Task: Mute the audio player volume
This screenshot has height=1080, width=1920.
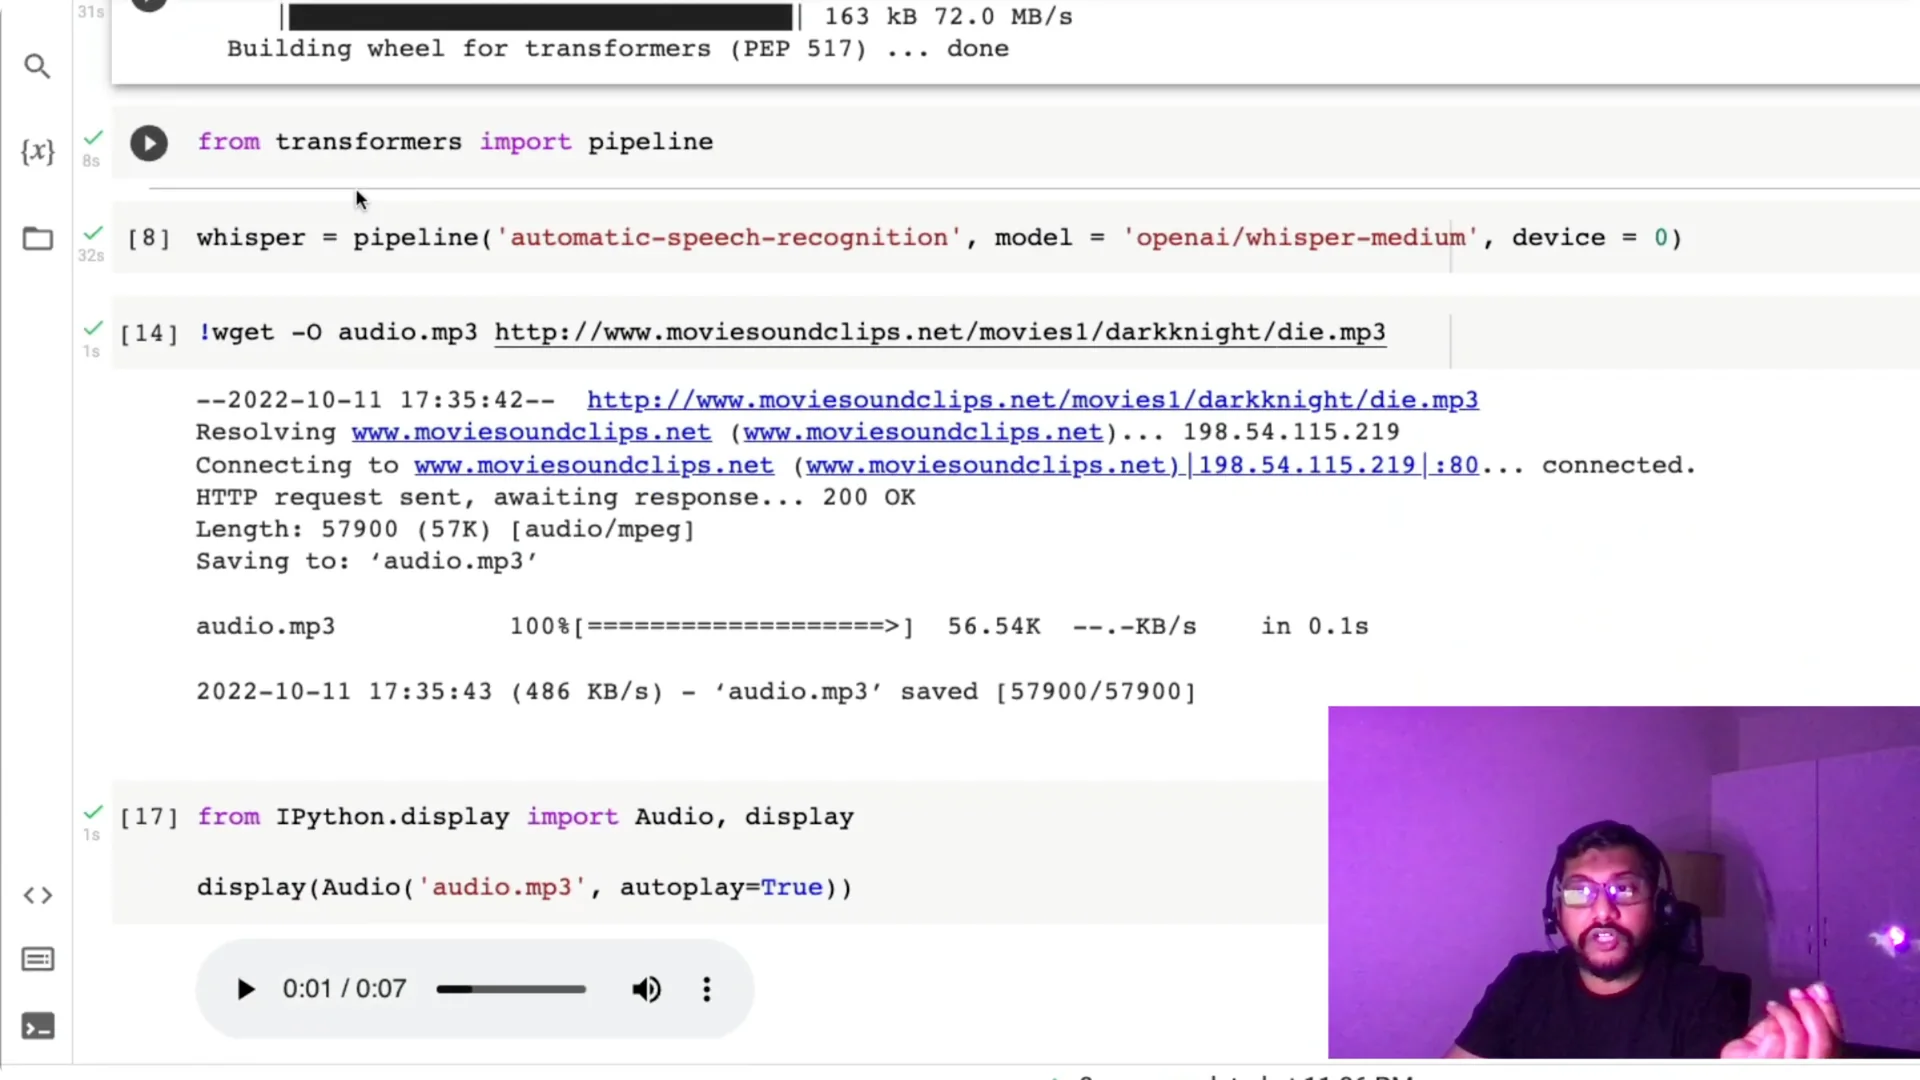Action: pos(646,989)
